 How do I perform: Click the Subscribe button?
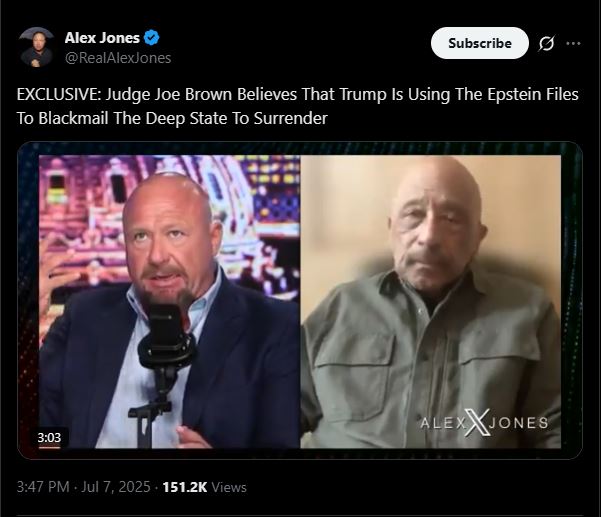pyautogui.click(x=479, y=43)
